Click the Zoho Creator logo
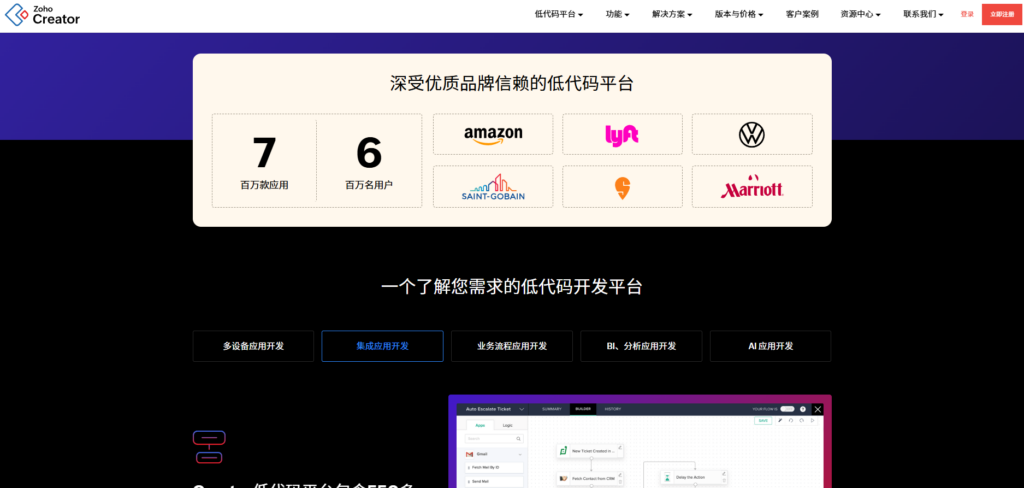 coord(42,14)
